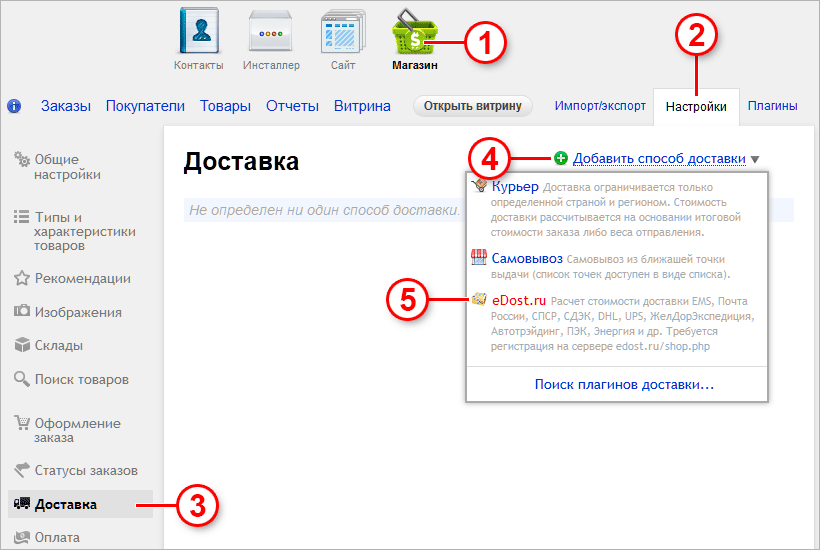Viewport: 820px width, 550px height.
Task: Click the eDost.ru description text
Action: (x=622, y=324)
